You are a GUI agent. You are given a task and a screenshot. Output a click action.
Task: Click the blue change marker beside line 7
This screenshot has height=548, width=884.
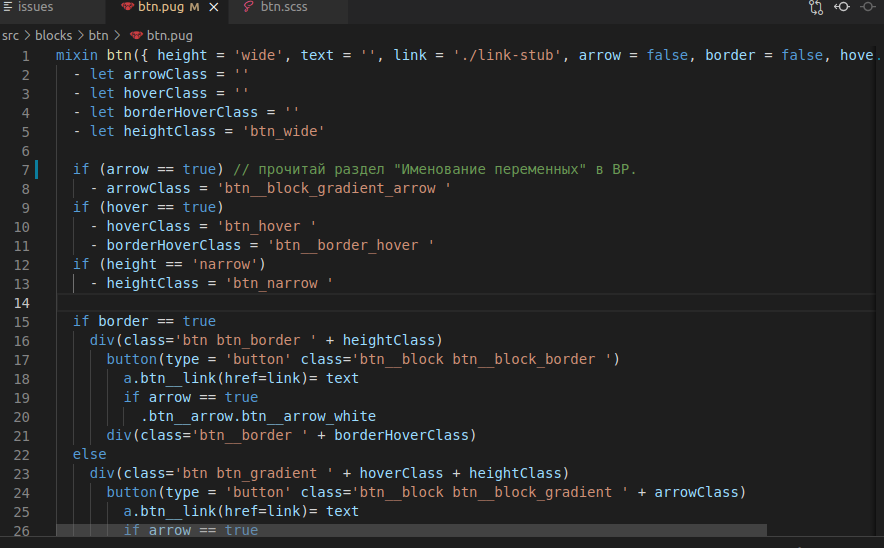coord(37,169)
